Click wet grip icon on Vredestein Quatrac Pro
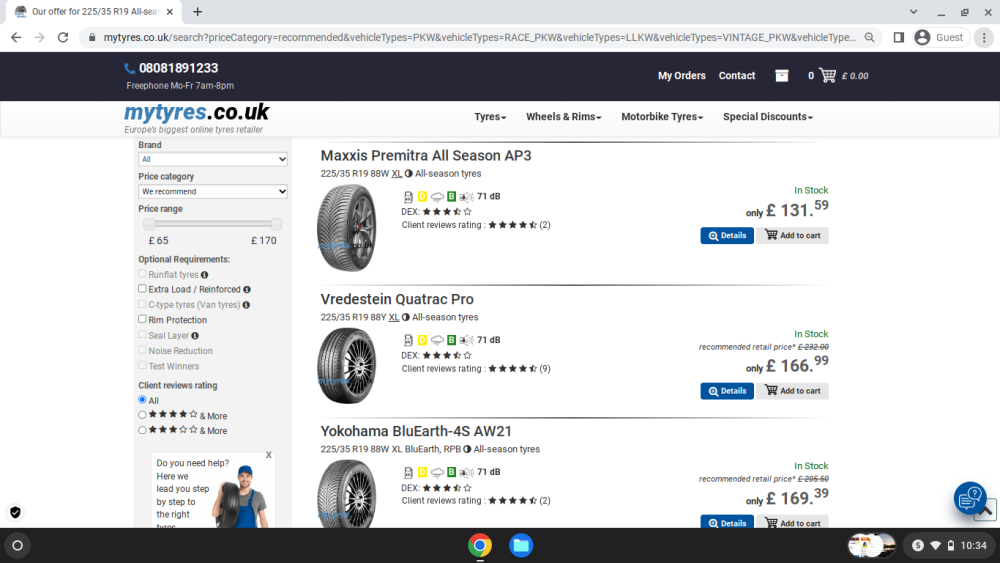Screen dimensions: 1000x563 tap(437, 340)
